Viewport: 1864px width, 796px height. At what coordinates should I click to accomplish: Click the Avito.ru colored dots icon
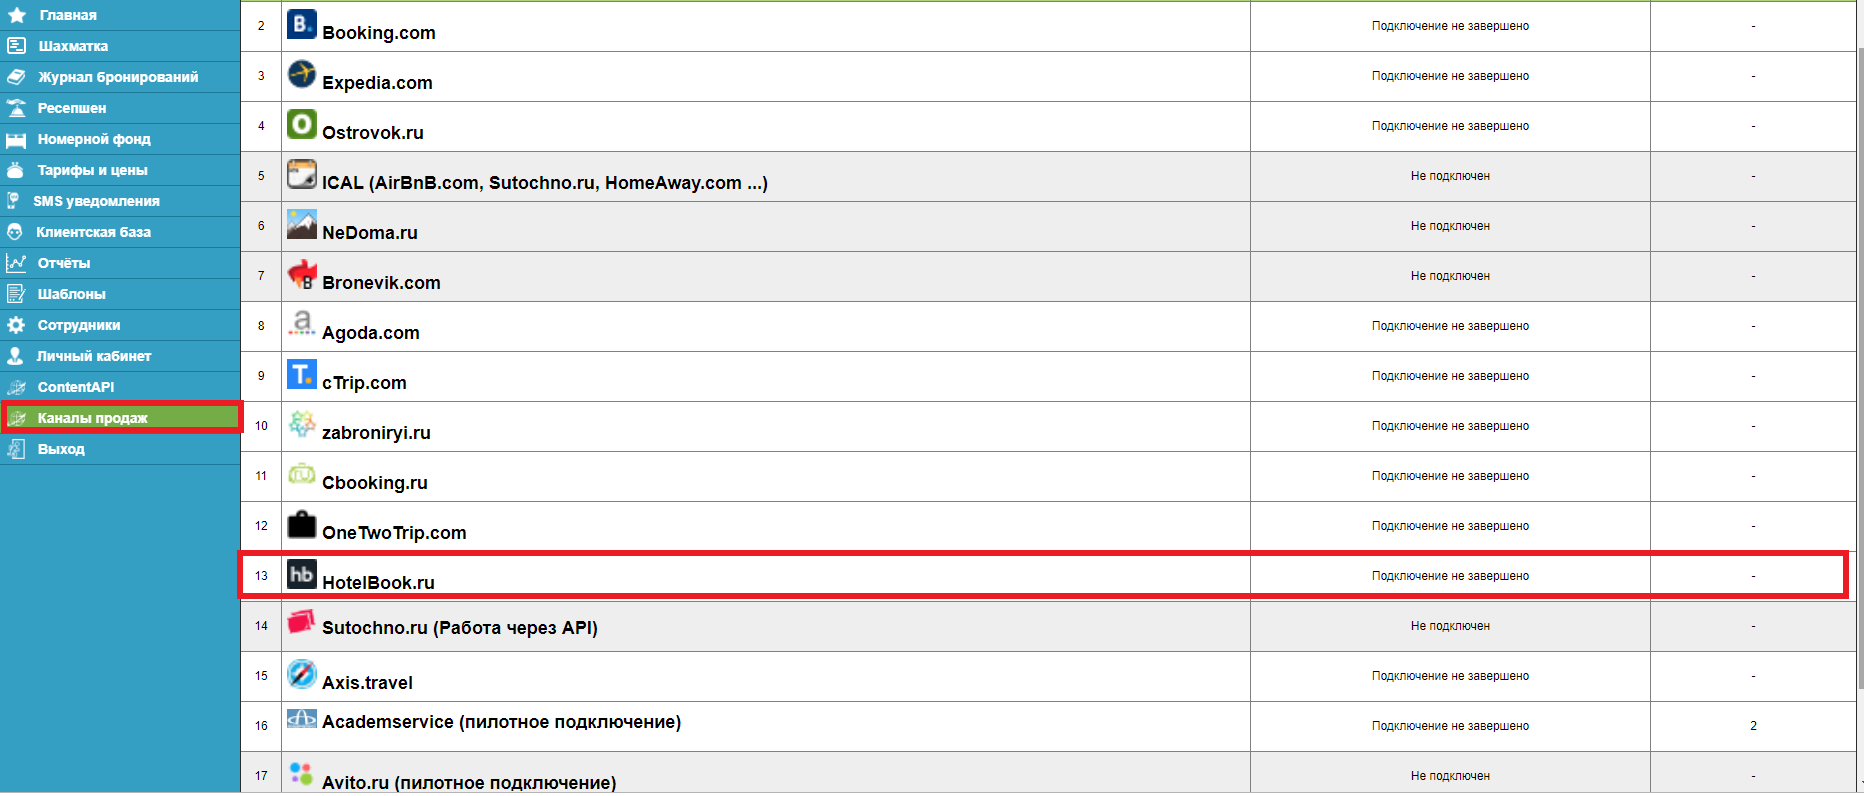point(302,773)
